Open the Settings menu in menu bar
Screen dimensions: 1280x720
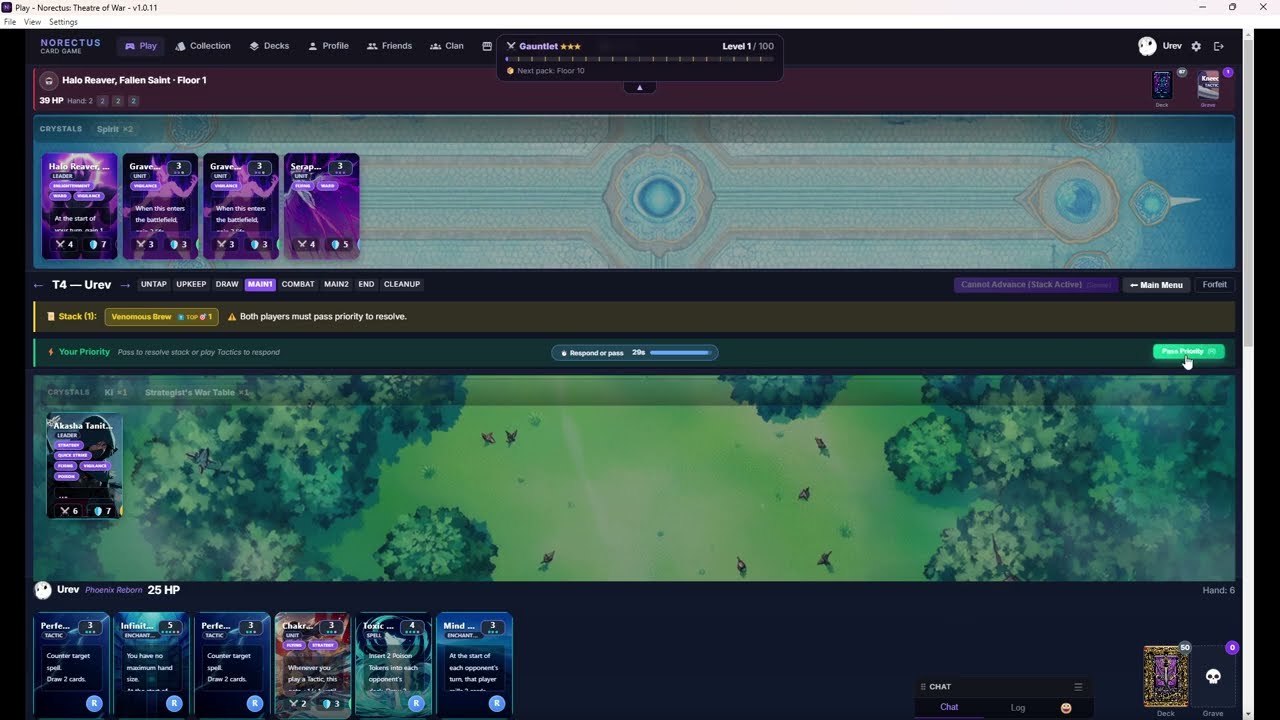click(63, 22)
